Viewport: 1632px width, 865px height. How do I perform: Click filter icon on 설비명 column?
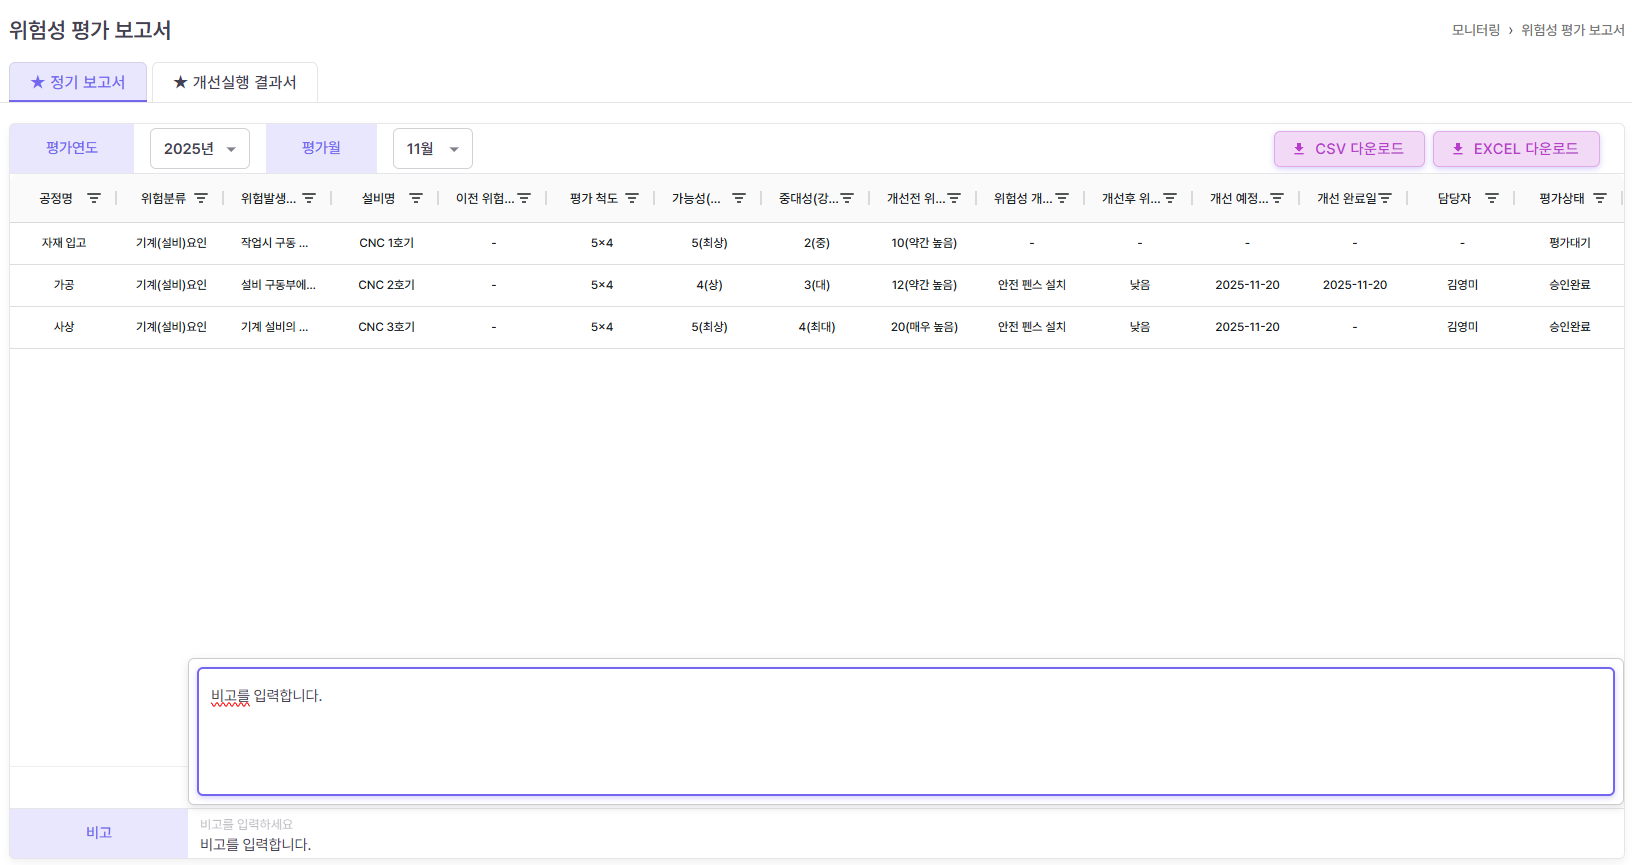pos(416,198)
